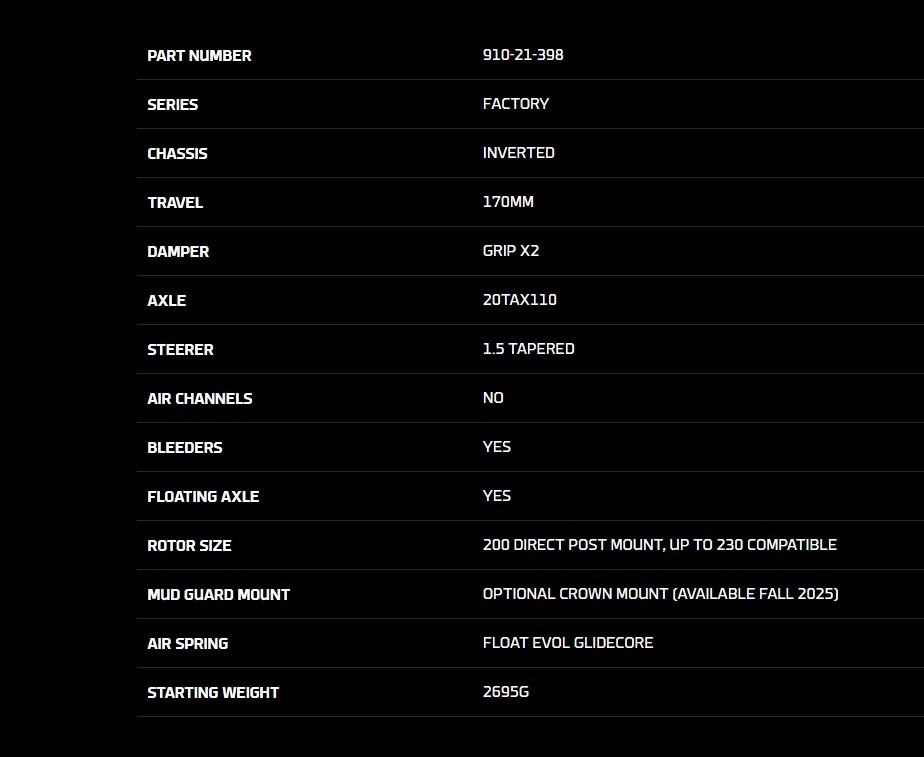Viewport: 924px width, 757px height.
Task: Click the MUD GUARD MOUNT label
Action: (218, 595)
